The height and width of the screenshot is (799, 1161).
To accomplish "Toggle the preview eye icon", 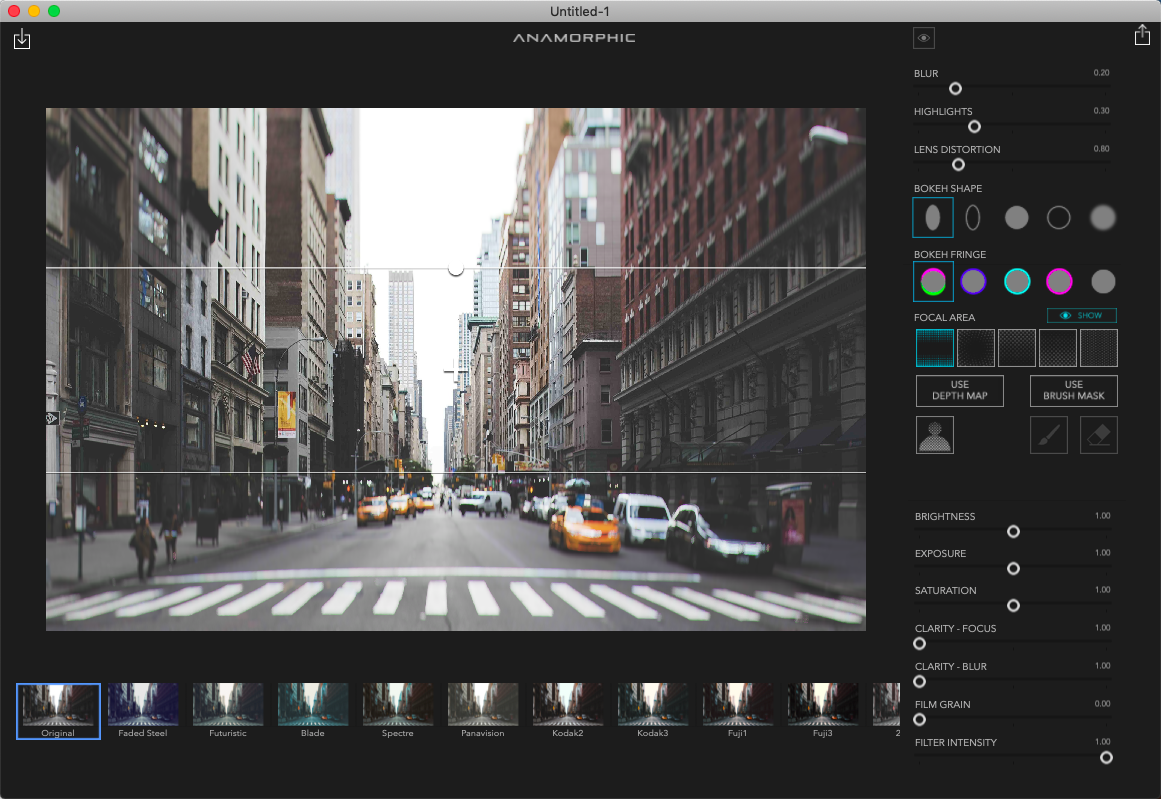I will click(x=923, y=38).
